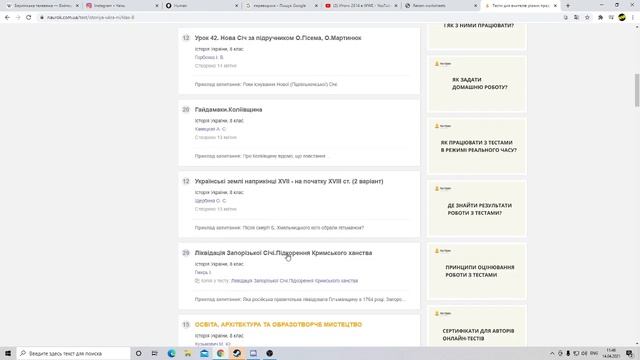Bookmark this page with star icon
The width and height of the screenshot is (640, 360).
click(x=587, y=18)
